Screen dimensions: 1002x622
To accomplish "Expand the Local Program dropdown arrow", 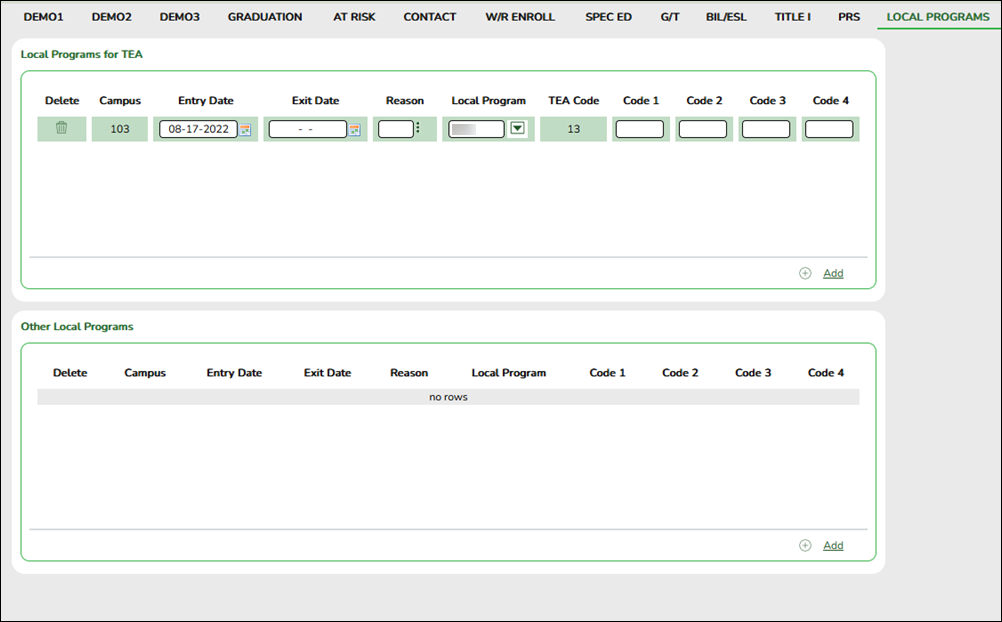I will click(517, 128).
